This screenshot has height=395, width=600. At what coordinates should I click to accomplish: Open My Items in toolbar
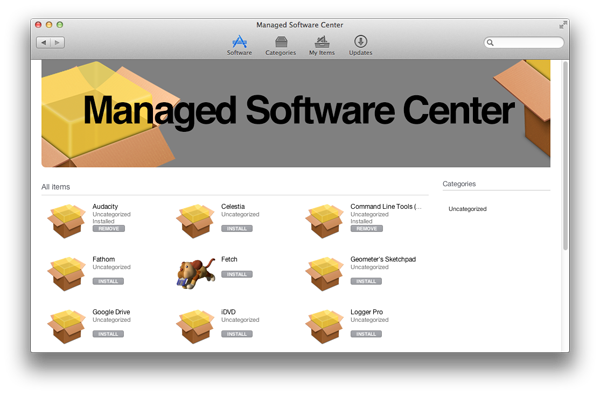pyautogui.click(x=322, y=45)
